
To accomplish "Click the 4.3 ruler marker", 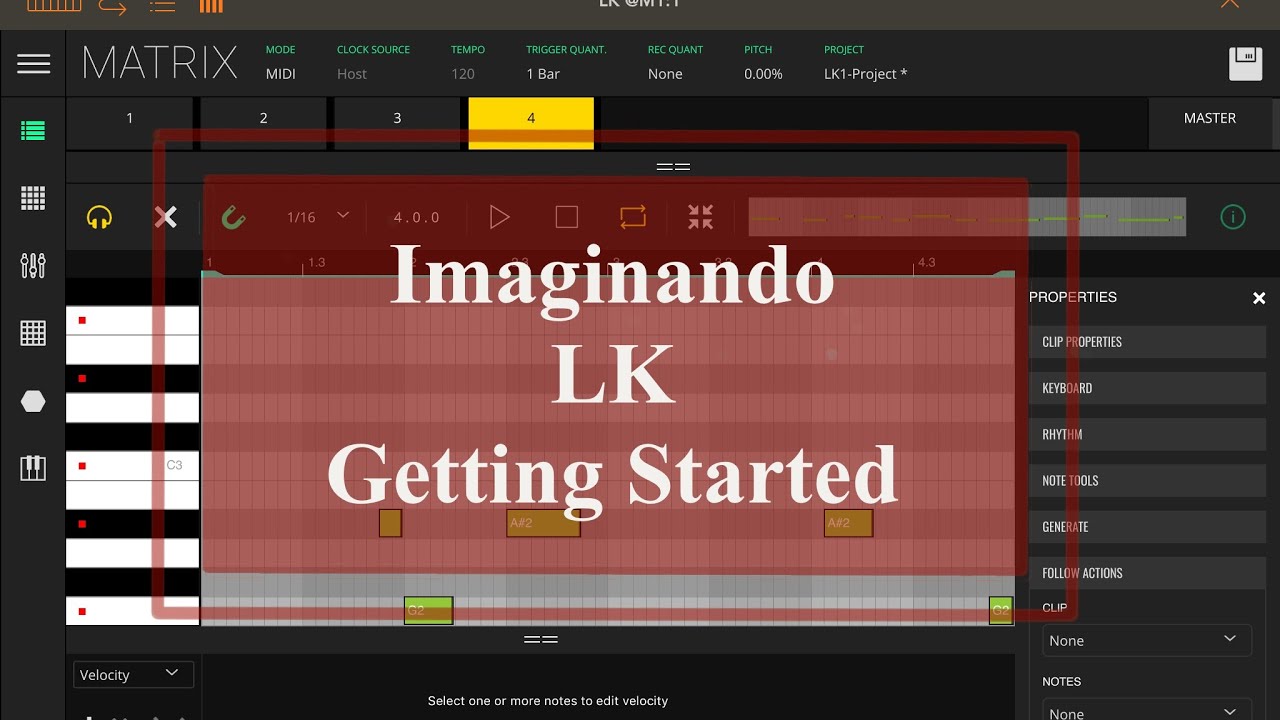I will [x=926, y=263].
